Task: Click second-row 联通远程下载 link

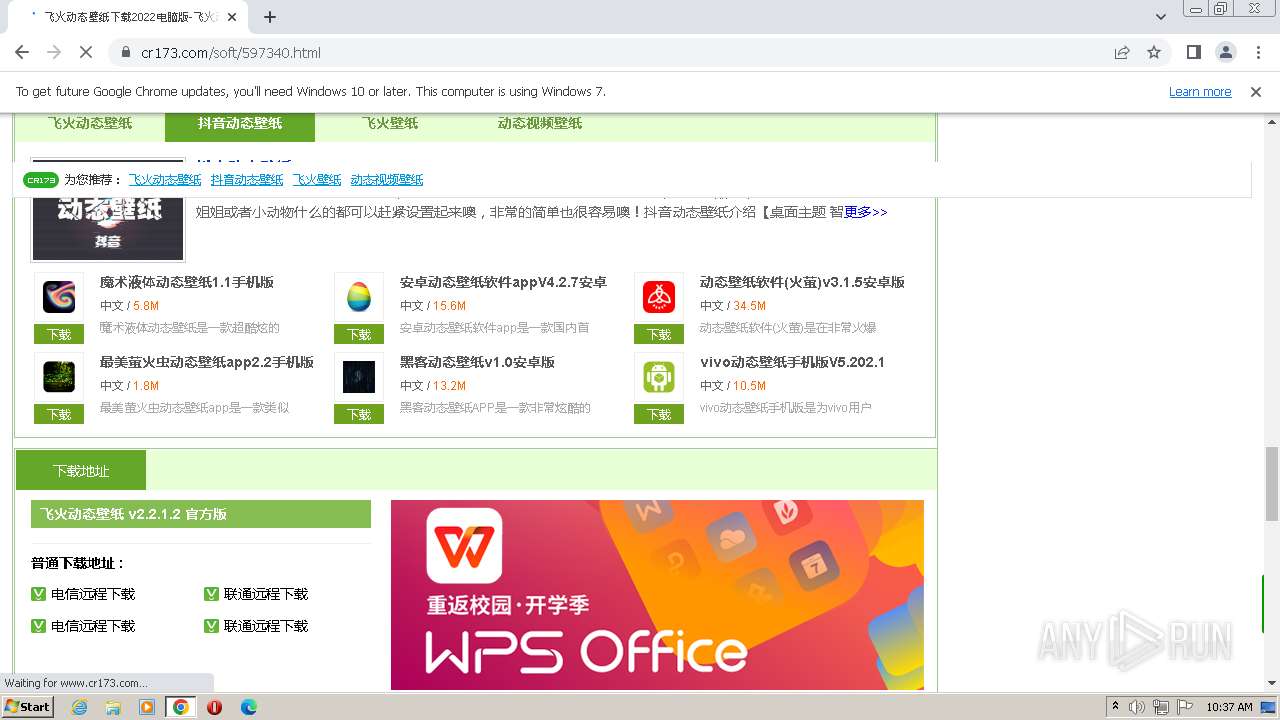Action: click(x=266, y=626)
